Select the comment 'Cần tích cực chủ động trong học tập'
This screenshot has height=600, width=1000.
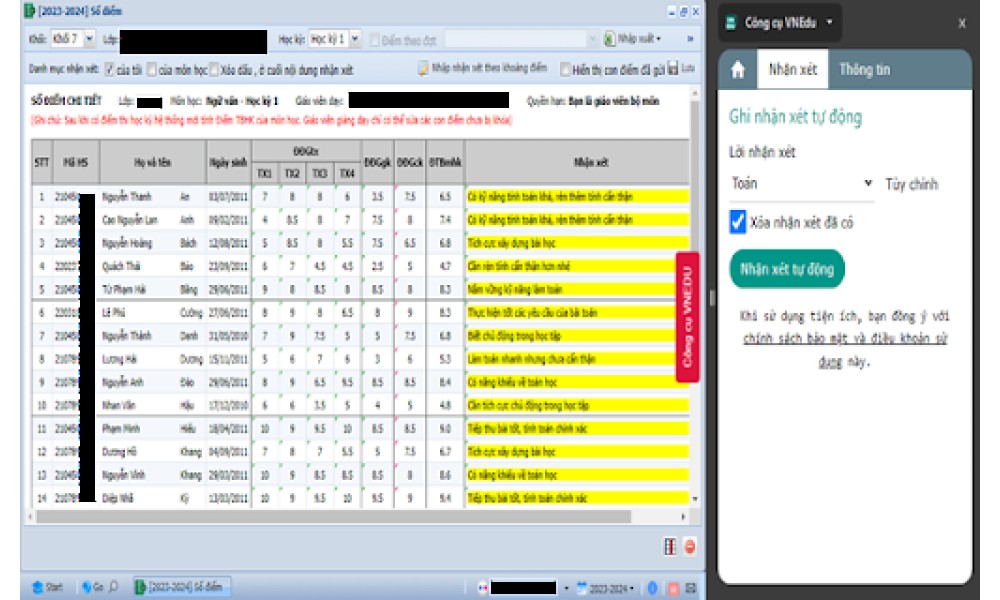(529, 405)
